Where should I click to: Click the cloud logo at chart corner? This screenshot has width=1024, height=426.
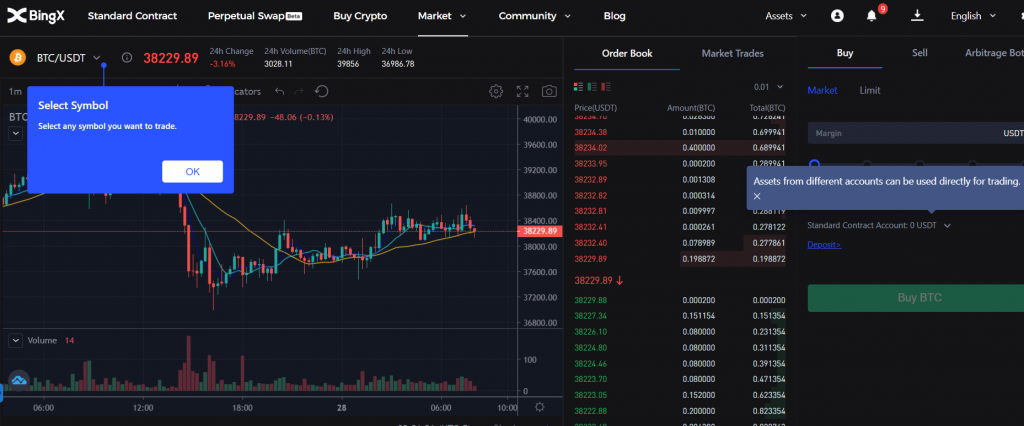(19, 380)
